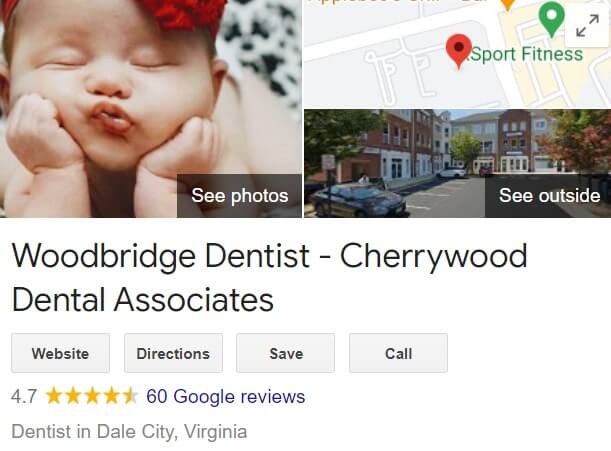Call Cherrywood Dental Associates
Screen dimensions: 611x451
(398, 353)
